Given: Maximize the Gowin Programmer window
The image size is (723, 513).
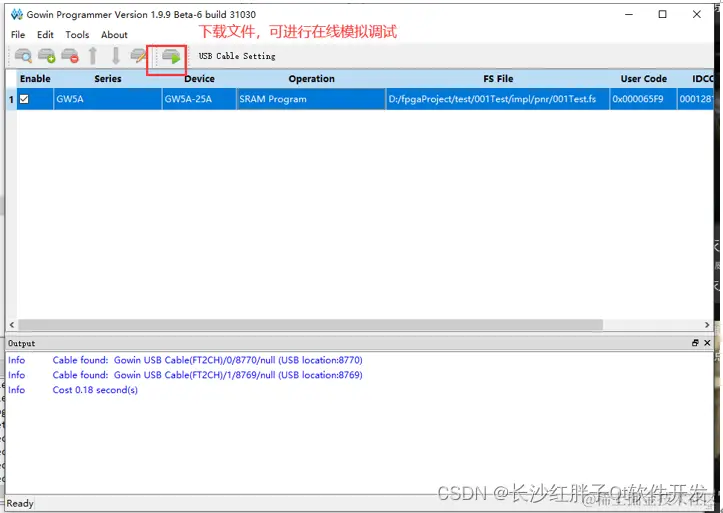Looking at the screenshot, I should [x=663, y=14].
